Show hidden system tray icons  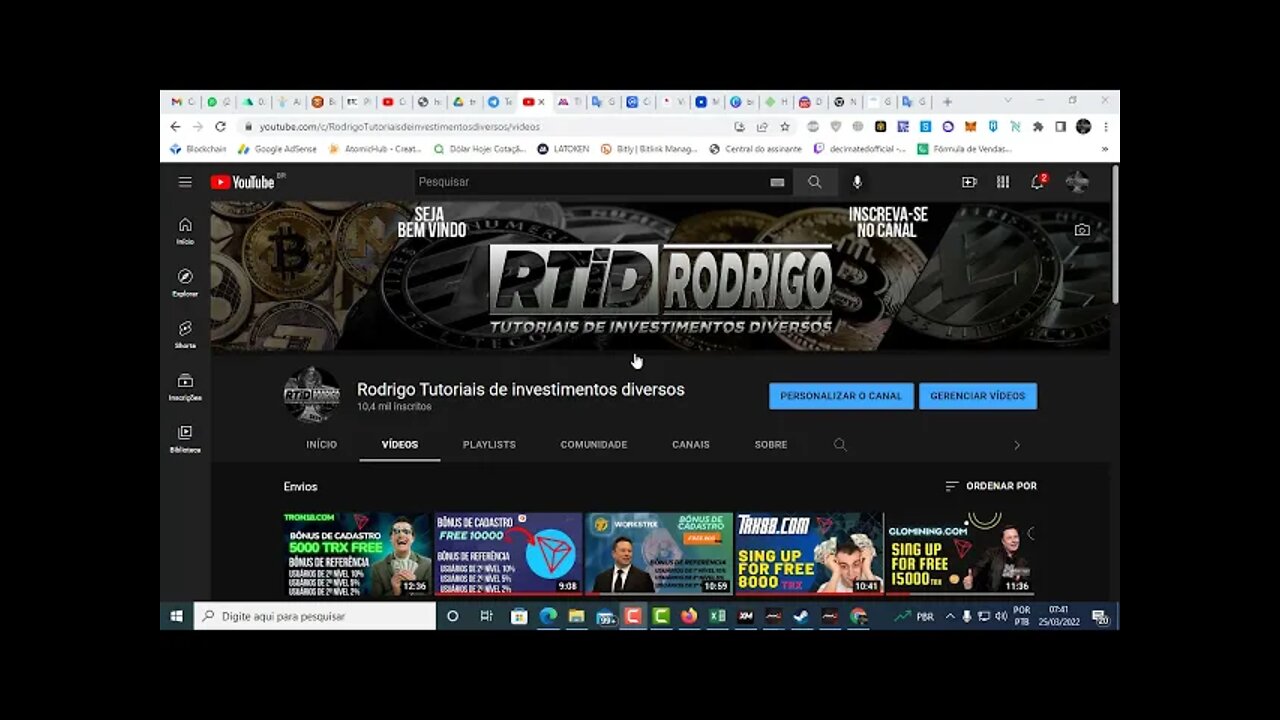pyautogui.click(x=950, y=617)
